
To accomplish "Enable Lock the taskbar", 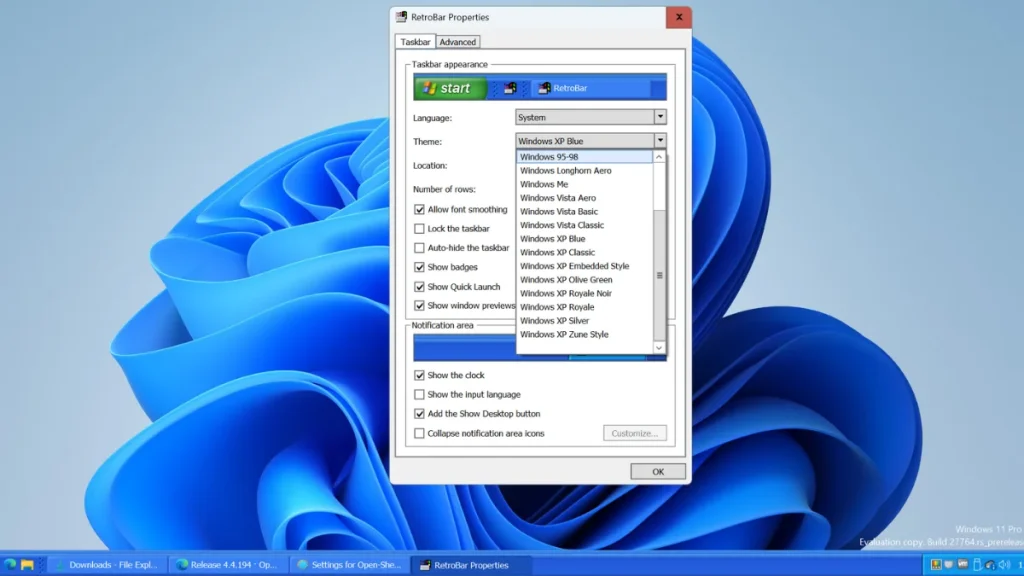I will click(419, 228).
